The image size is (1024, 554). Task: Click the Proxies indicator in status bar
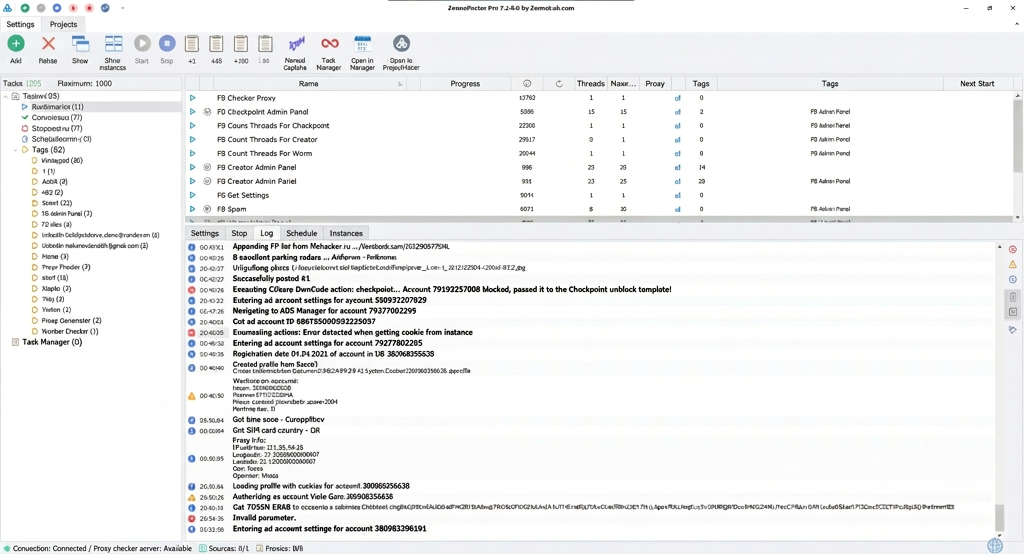coord(279,549)
